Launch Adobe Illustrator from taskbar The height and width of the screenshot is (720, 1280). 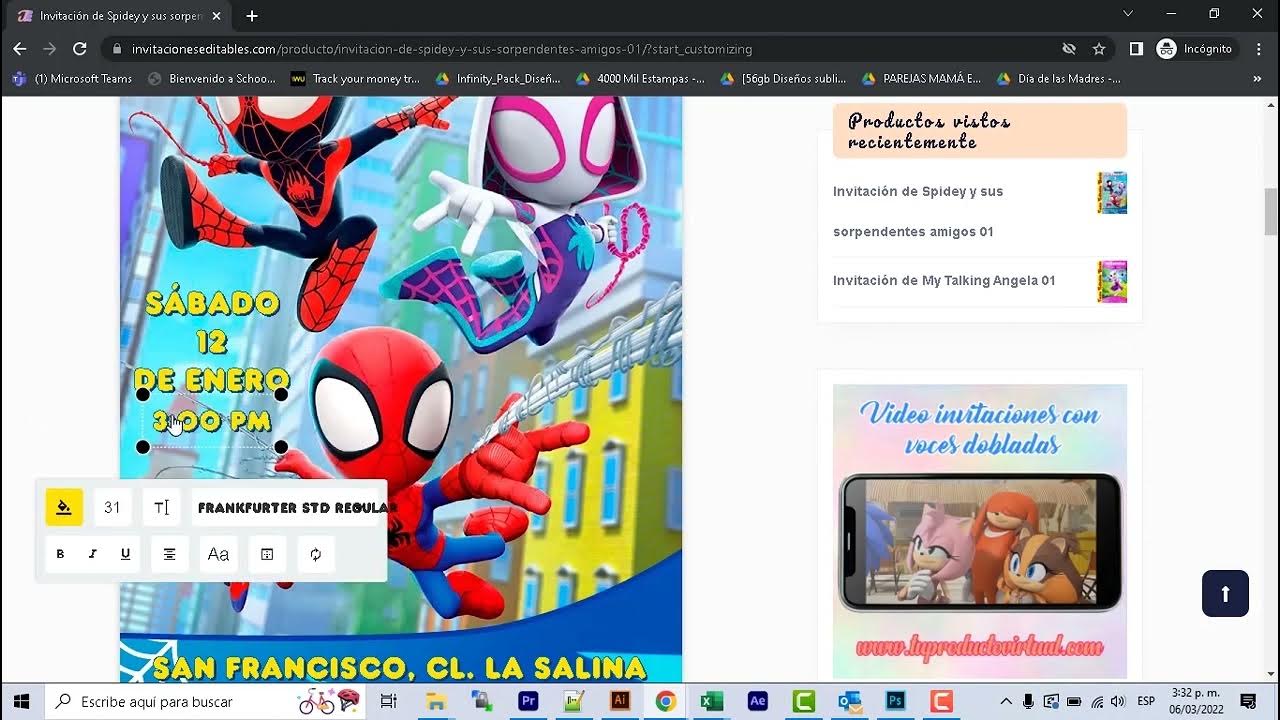click(x=620, y=701)
